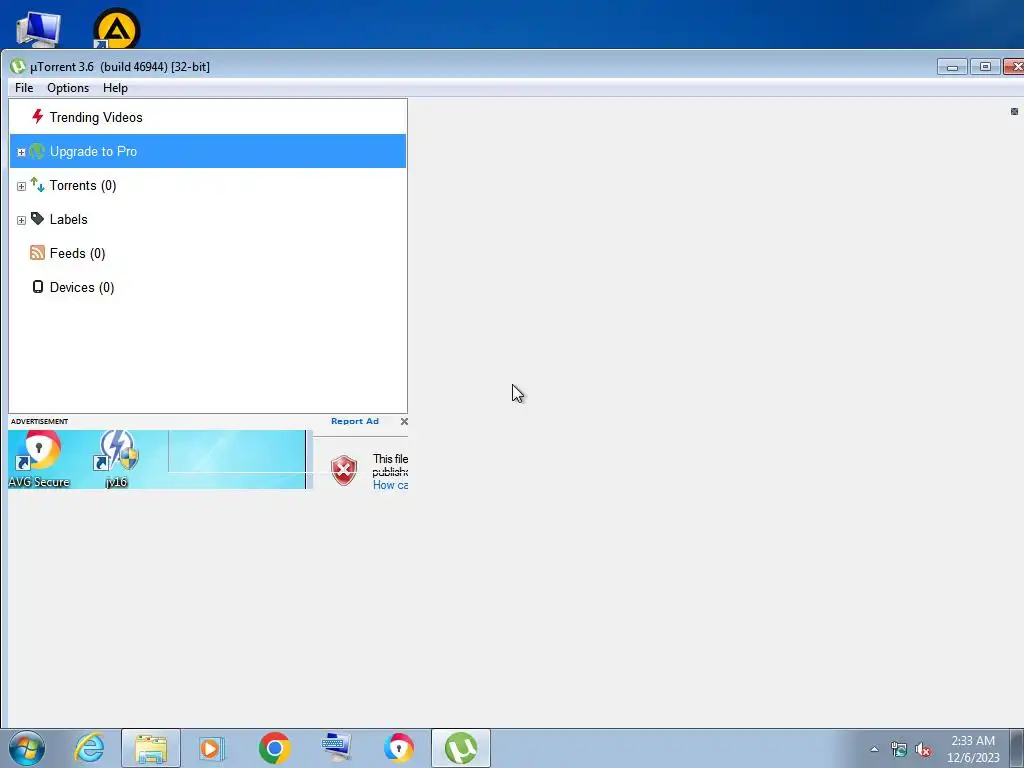Click the Torrents up-down arrows icon

[37, 185]
